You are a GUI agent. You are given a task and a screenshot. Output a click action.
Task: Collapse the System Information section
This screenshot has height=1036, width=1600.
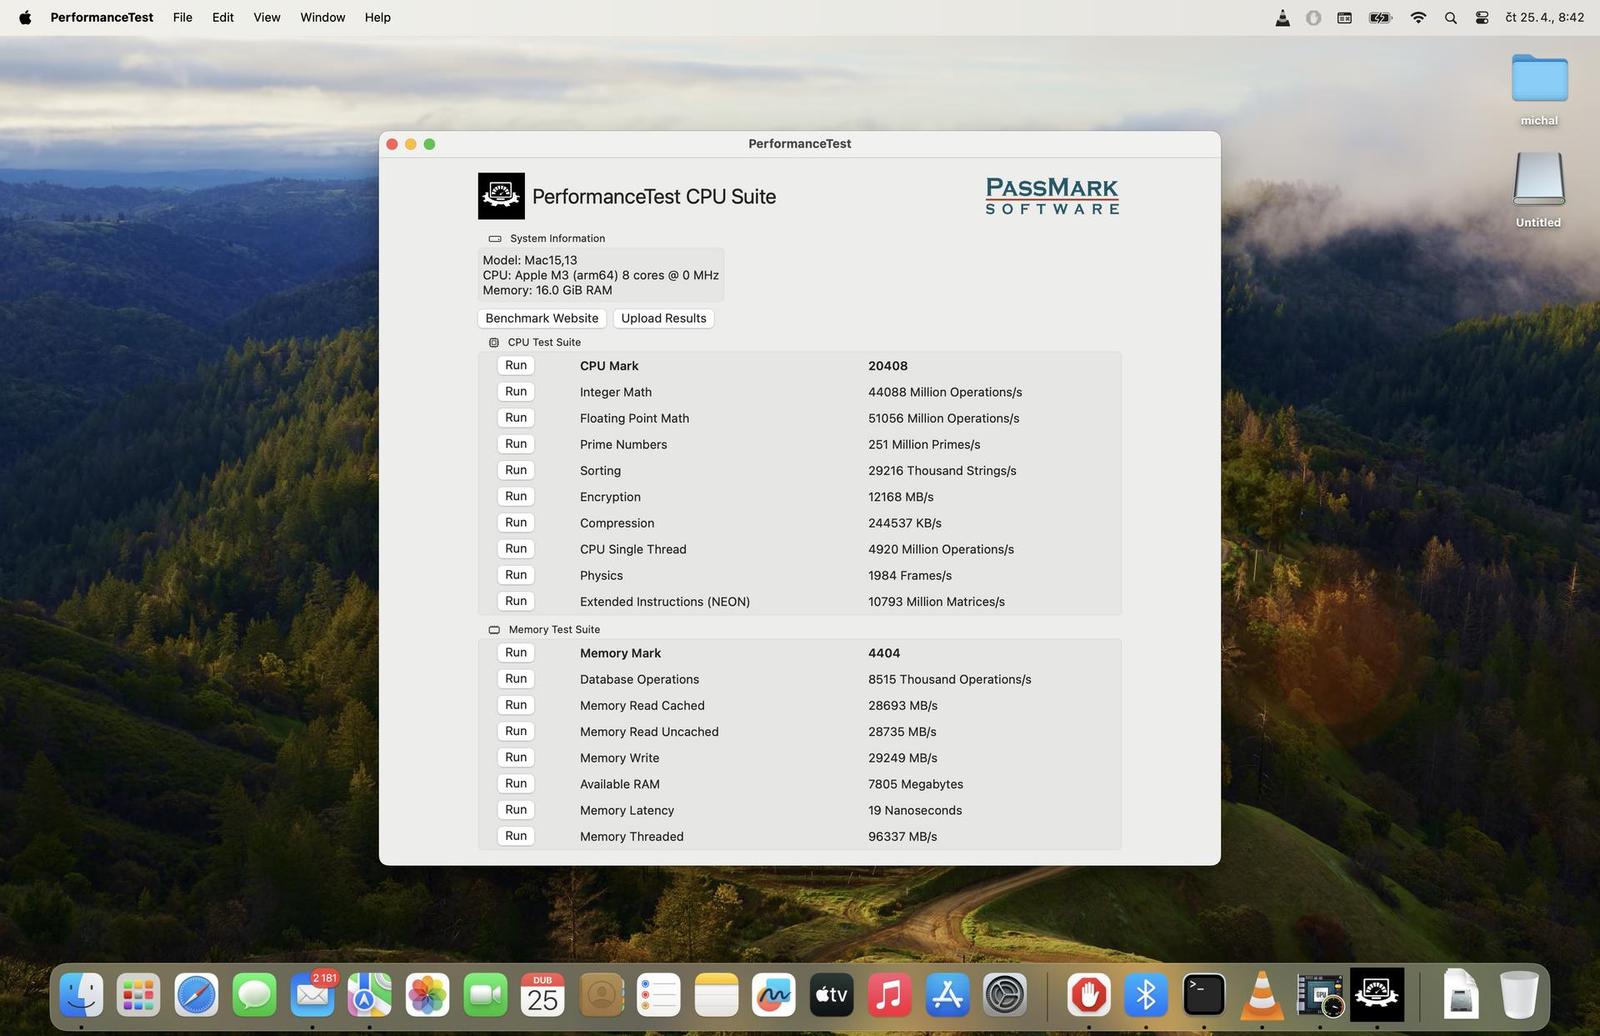[495, 238]
